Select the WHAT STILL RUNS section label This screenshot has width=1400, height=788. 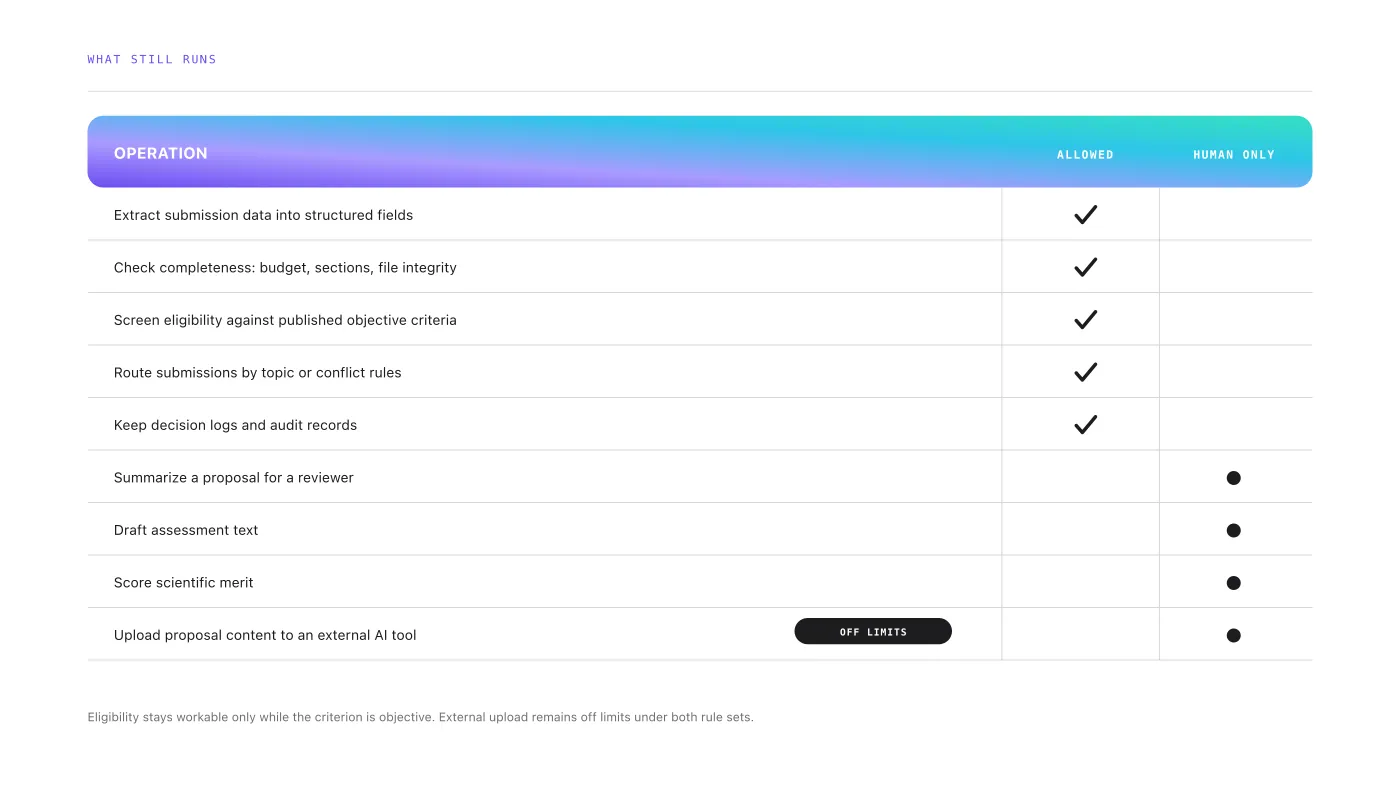coord(152,59)
